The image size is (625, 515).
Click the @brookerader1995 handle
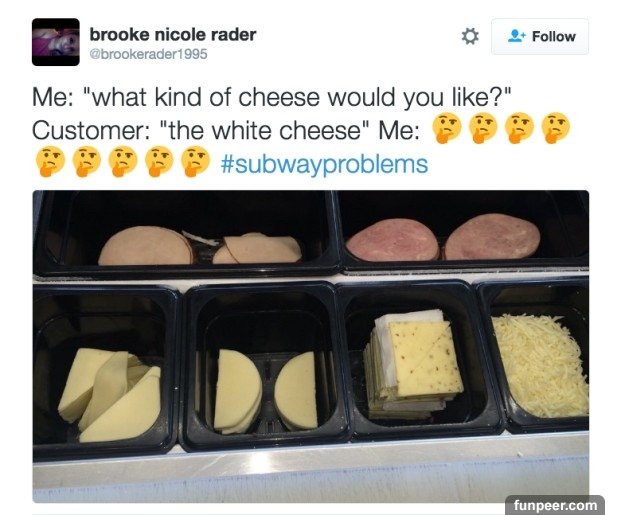148,54
